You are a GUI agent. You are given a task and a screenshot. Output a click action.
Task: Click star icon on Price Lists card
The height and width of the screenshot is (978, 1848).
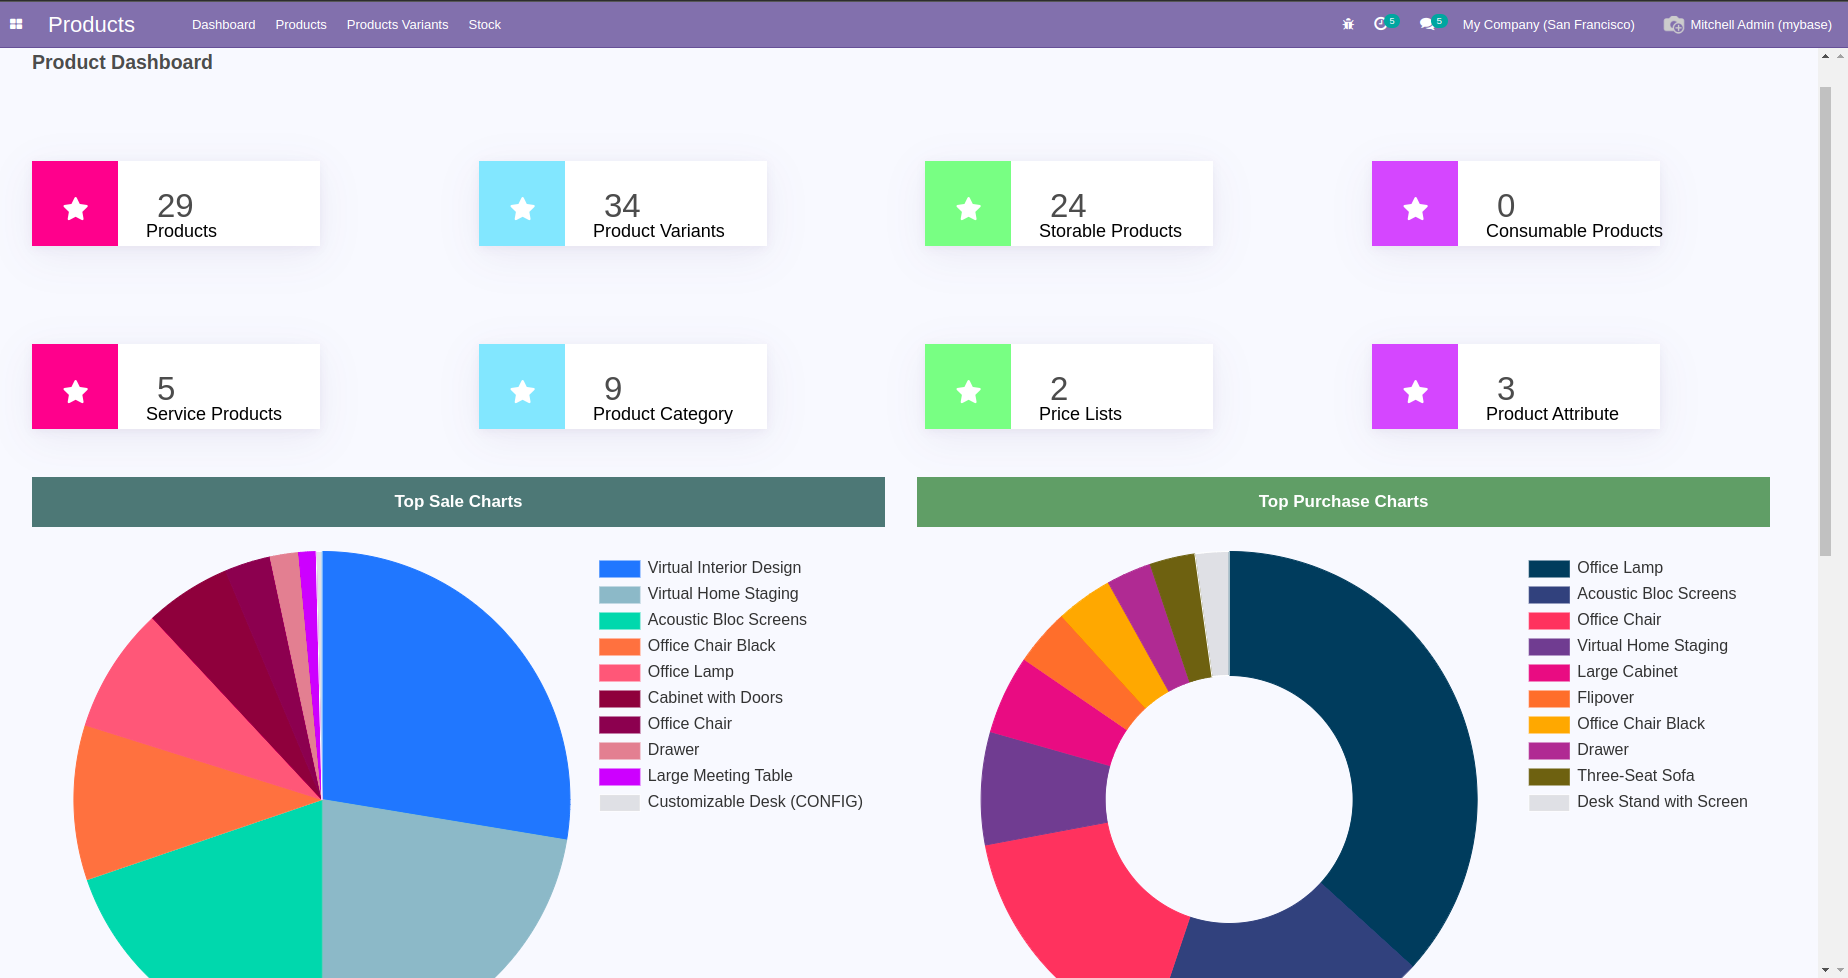pyautogui.click(x=968, y=392)
